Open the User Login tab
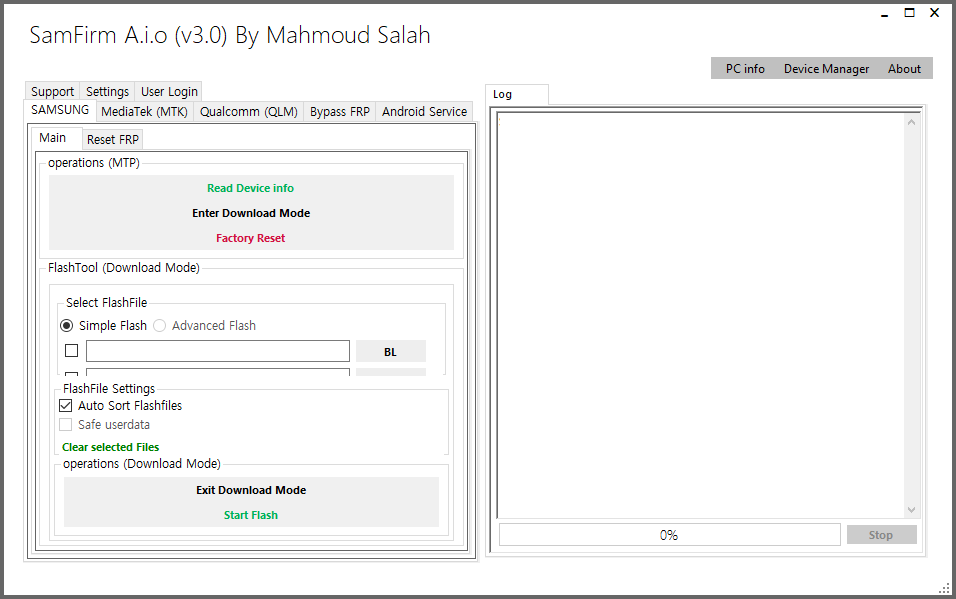Screen dimensions: 956x599 point(169,91)
